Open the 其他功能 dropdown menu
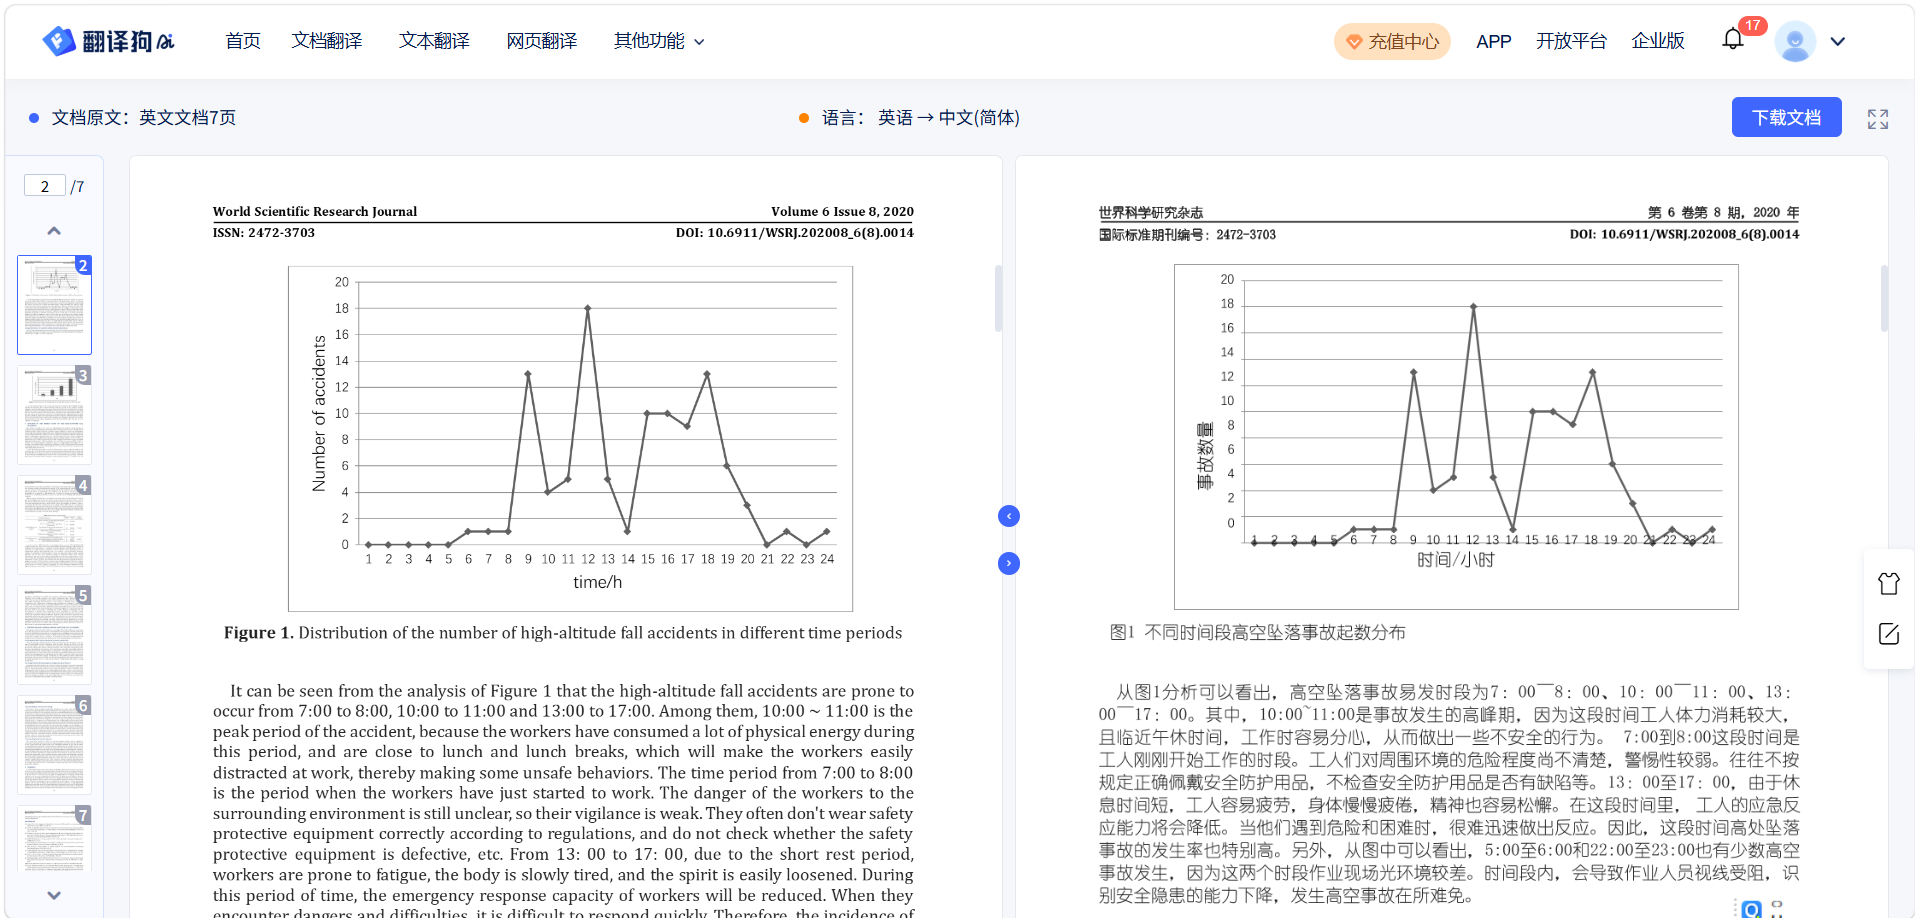 (659, 41)
